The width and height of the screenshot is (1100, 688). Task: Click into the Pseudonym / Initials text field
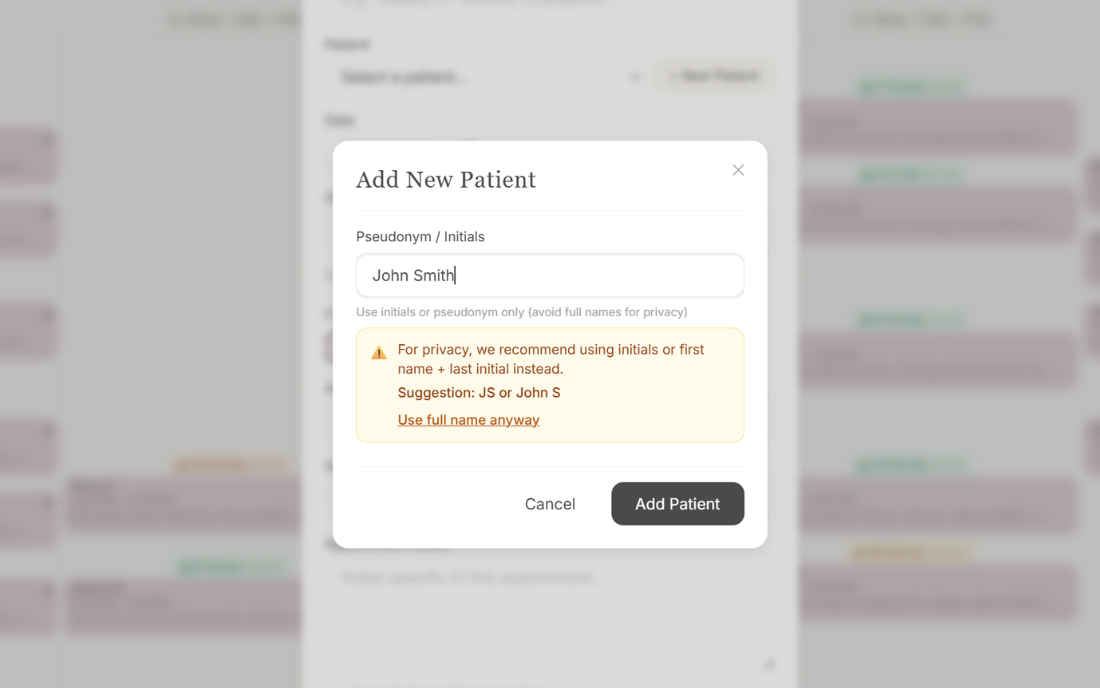point(550,275)
